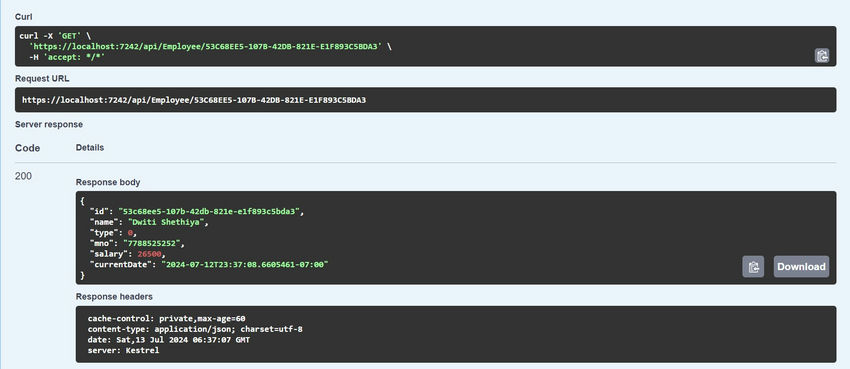Select the server: Kestrel header line
This screenshot has height=369, width=850.
[123, 351]
